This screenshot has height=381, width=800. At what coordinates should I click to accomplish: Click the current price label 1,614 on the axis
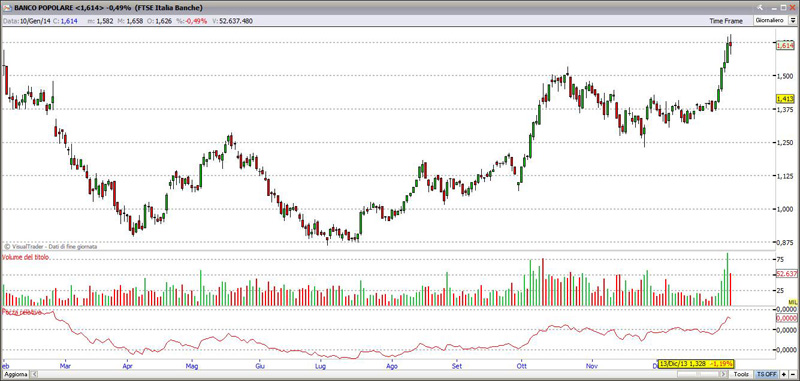click(785, 45)
